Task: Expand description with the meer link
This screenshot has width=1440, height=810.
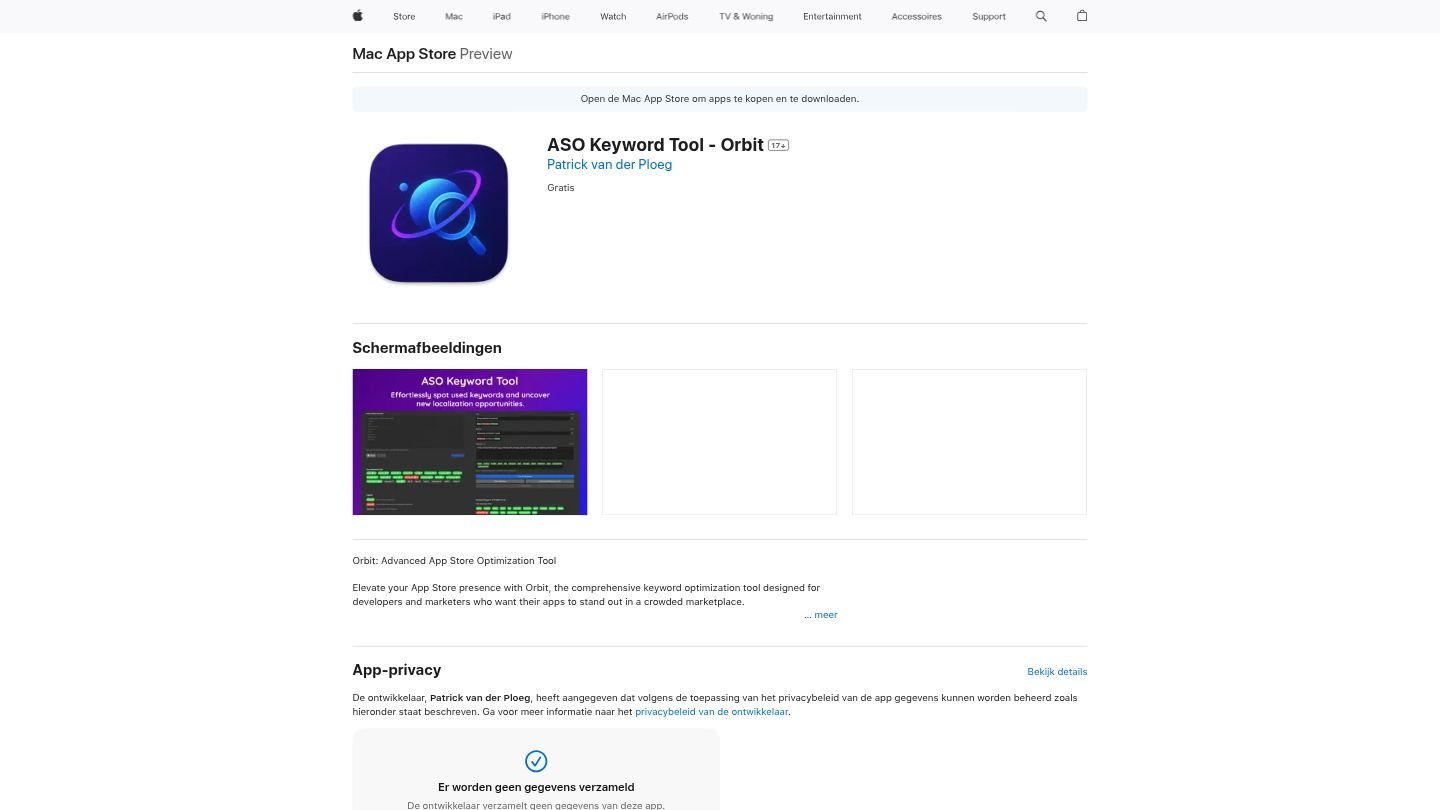Action: pyautogui.click(x=825, y=615)
